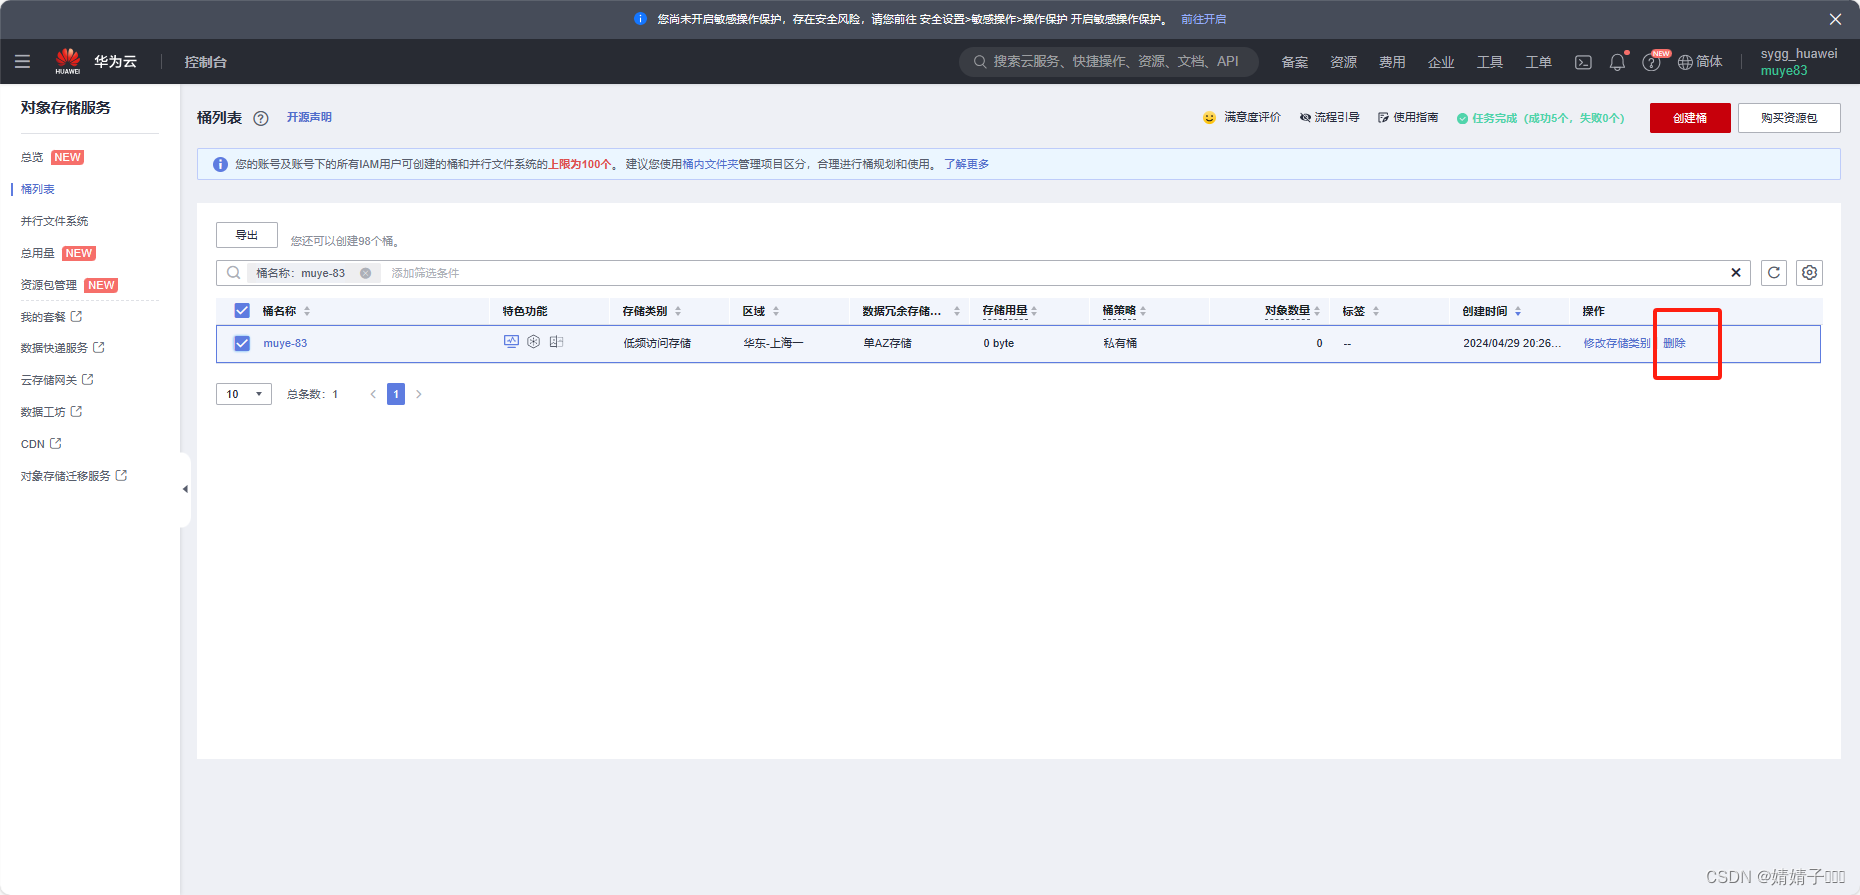Uncheck the muye-83 row checkbox
Viewport: 1860px width, 895px height.
pyautogui.click(x=242, y=343)
